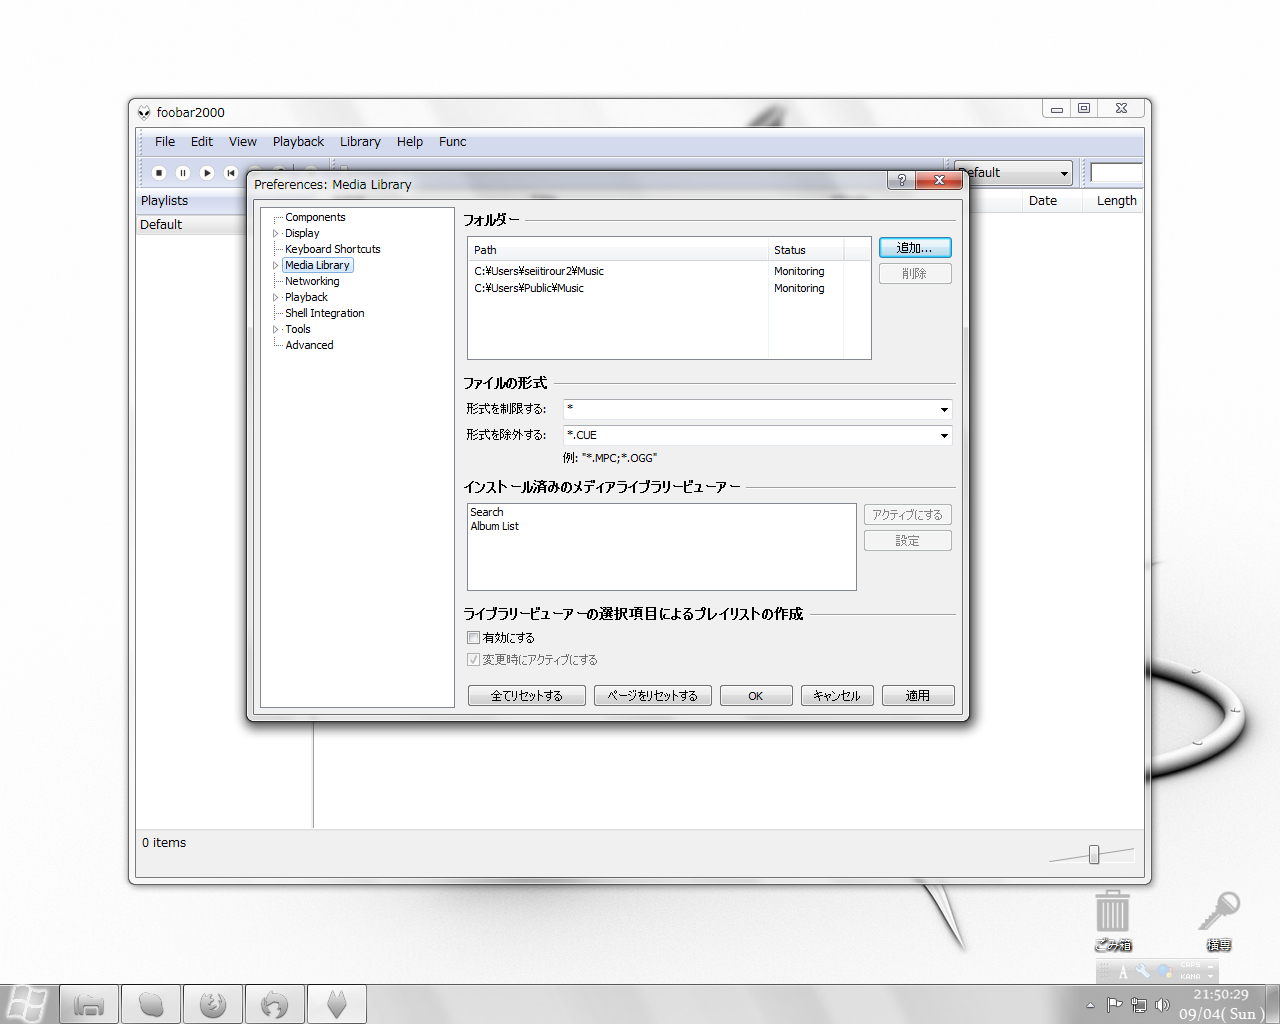Enable 有効にする checkbox for playlist creation

(x=473, y=637)
